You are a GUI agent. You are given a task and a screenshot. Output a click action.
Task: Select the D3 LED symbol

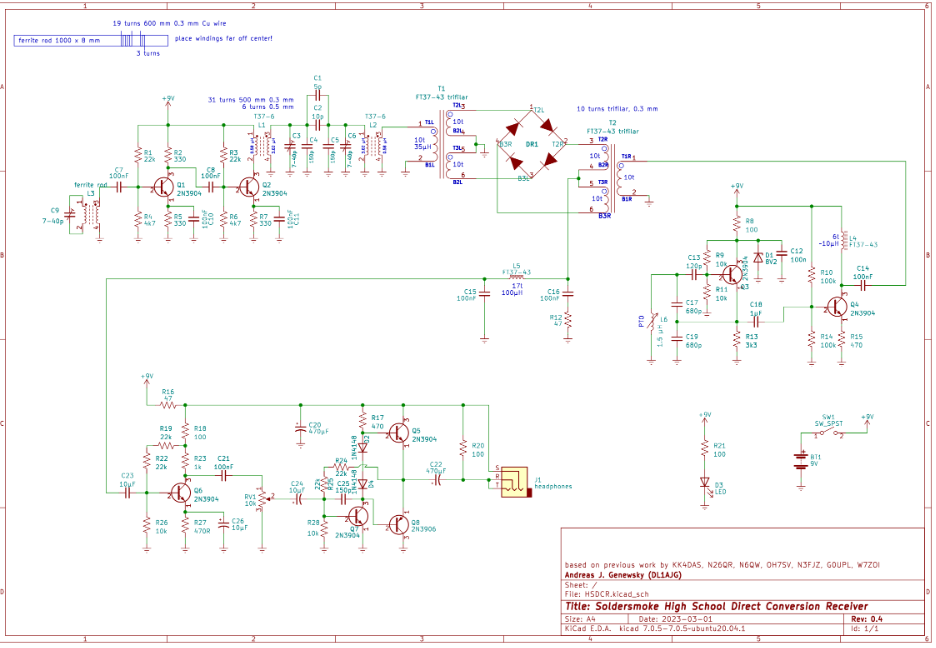pos(705,483)
